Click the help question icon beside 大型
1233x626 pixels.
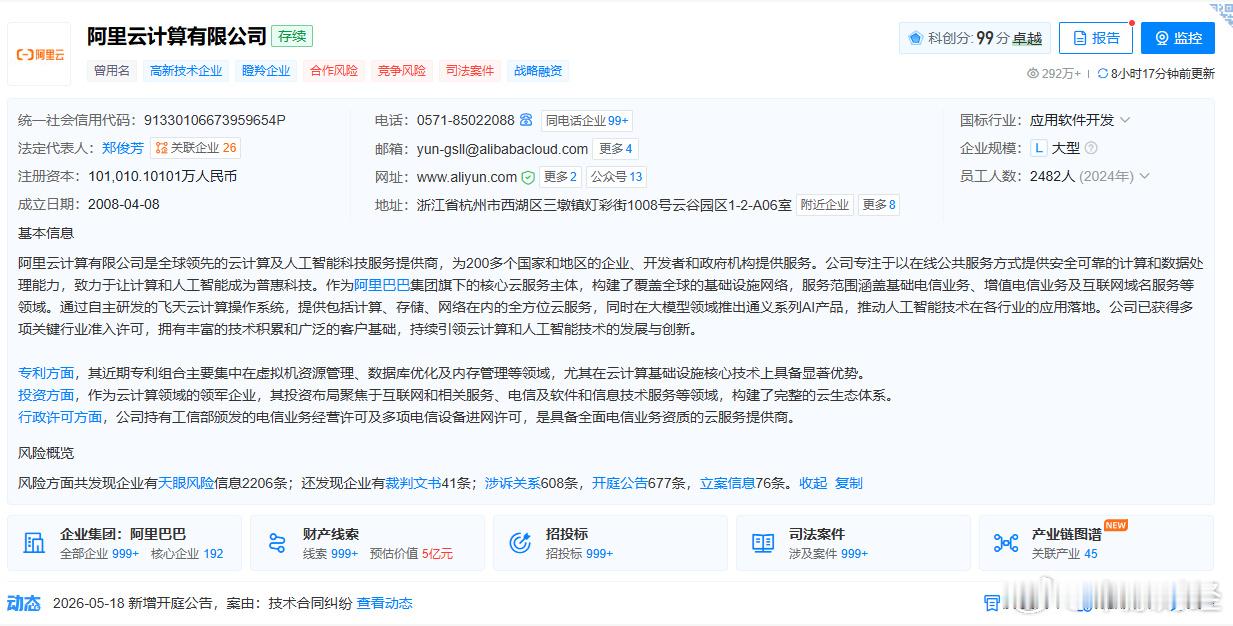point(1091,148)
